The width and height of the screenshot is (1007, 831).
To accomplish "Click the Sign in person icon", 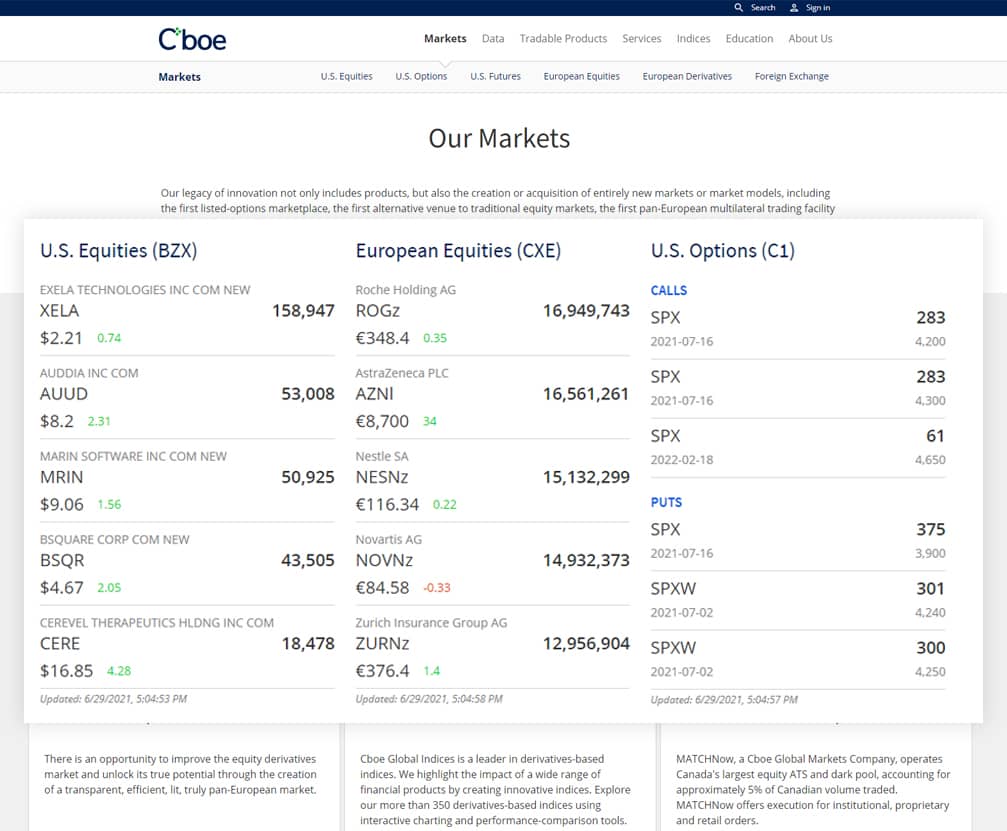I will [x=794, y=8].
